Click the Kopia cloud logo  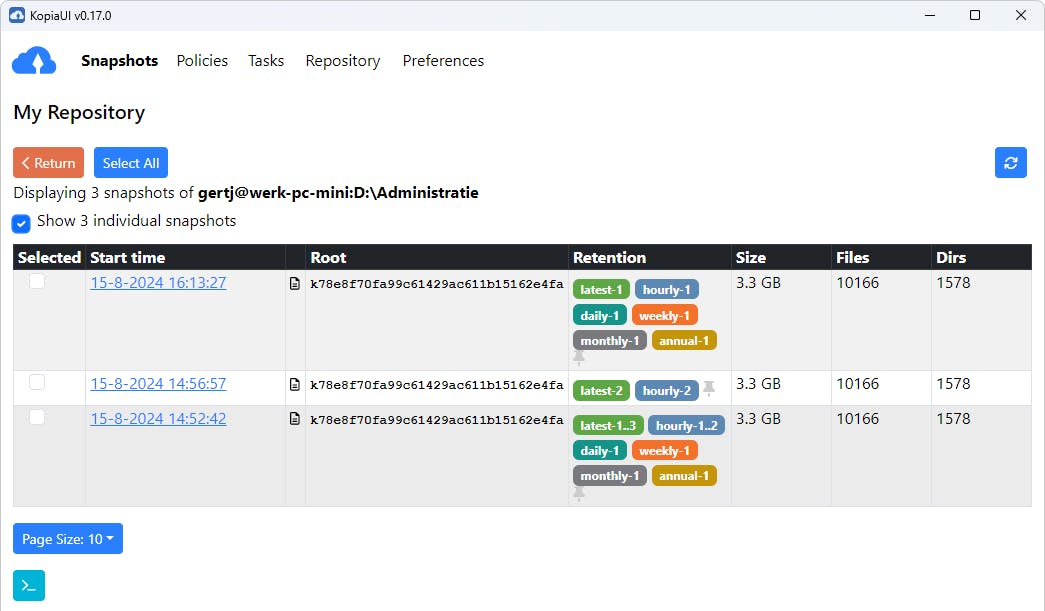click(x=34, y=61)
